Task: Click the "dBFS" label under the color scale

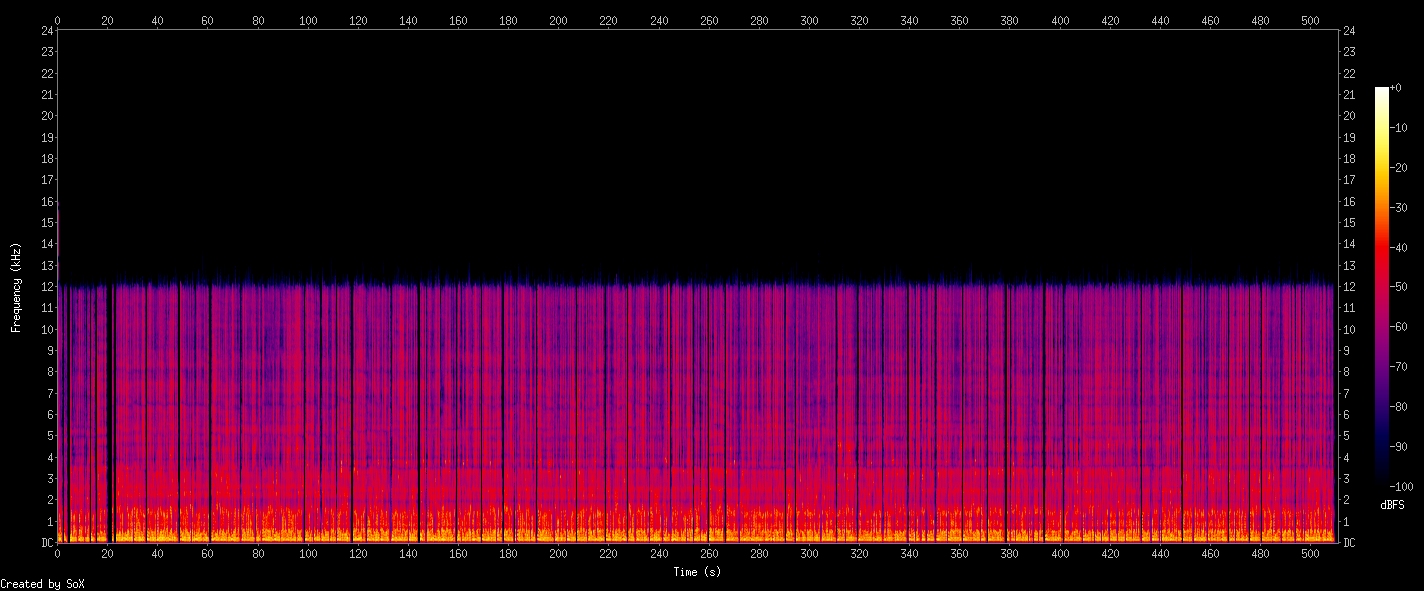Action: [x=1391, y=504]
